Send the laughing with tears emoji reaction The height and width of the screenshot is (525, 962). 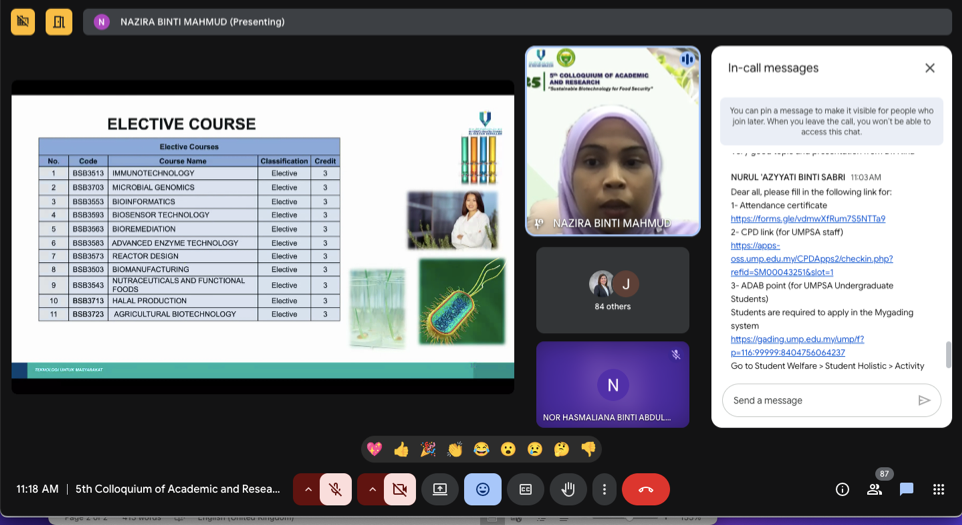click(x=482, y=450)
